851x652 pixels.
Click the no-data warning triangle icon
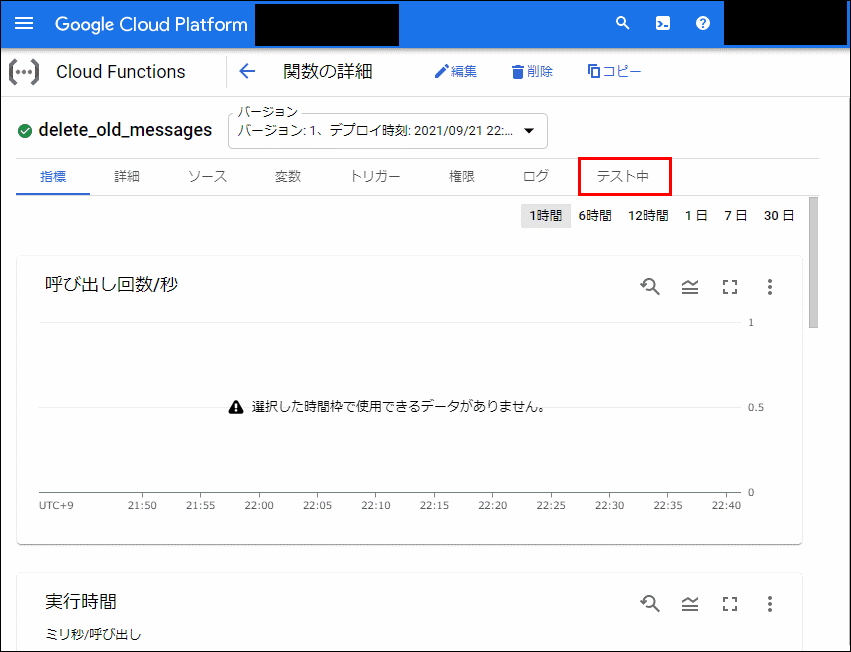[x=236, y=407]
